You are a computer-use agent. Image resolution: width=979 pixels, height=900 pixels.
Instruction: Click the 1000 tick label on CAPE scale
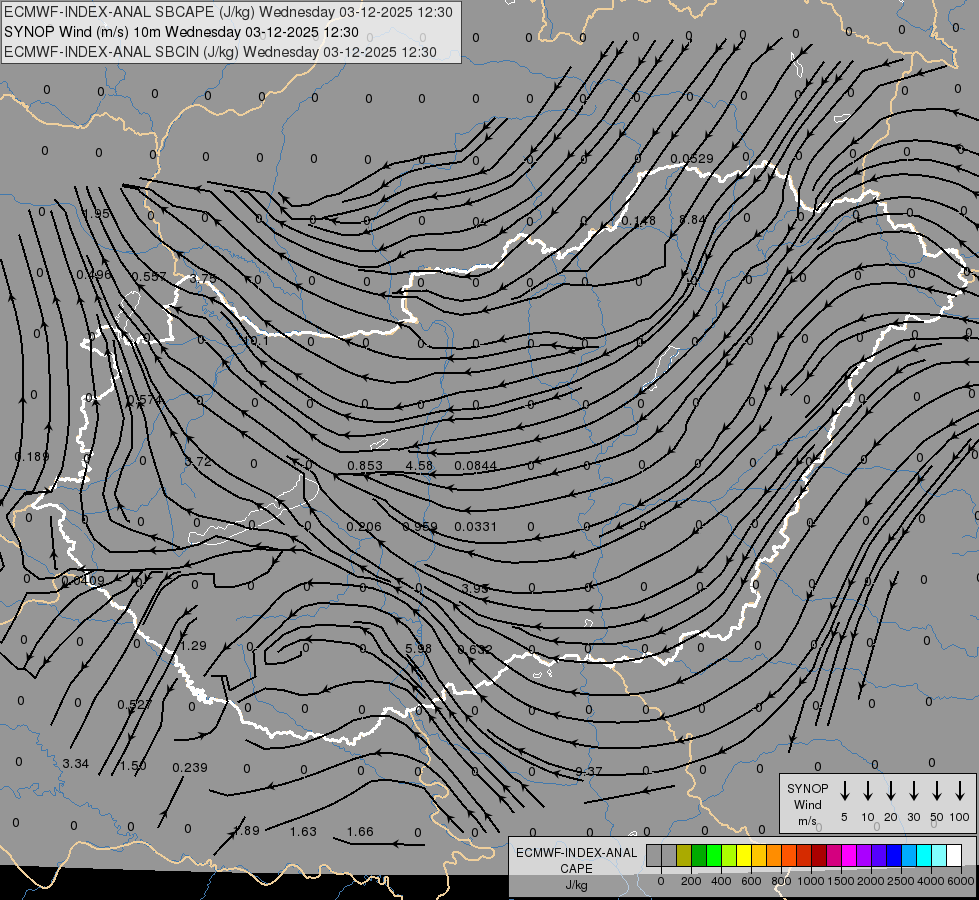811,881
